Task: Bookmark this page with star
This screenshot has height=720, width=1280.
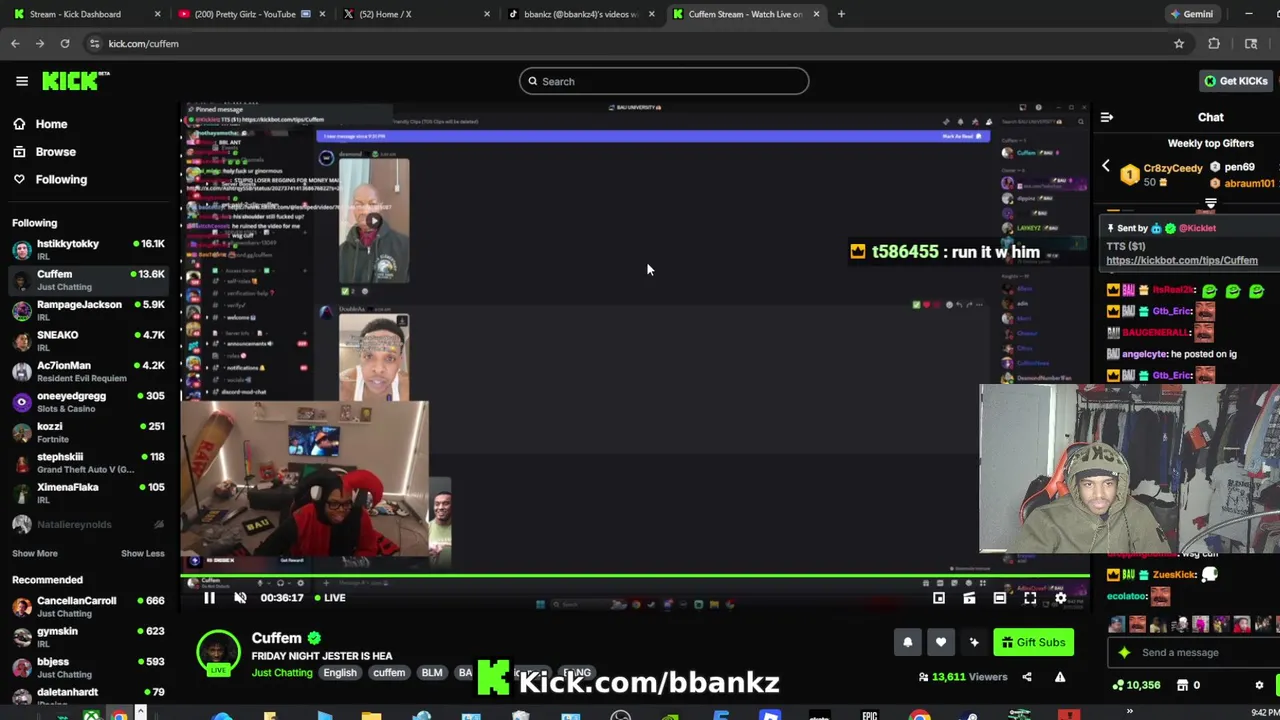Action: coord(1179,44)
